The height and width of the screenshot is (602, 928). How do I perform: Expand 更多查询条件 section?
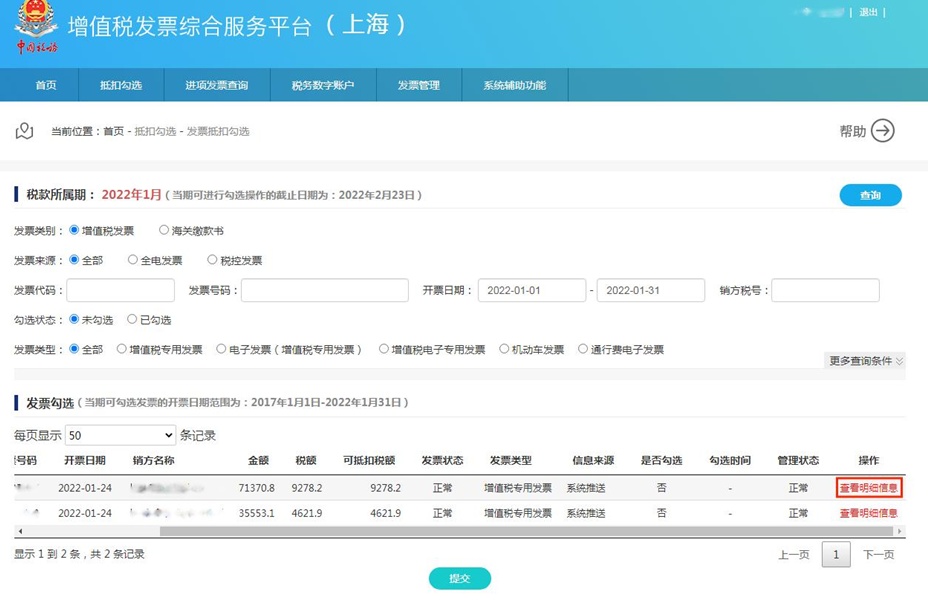[865, 361]
